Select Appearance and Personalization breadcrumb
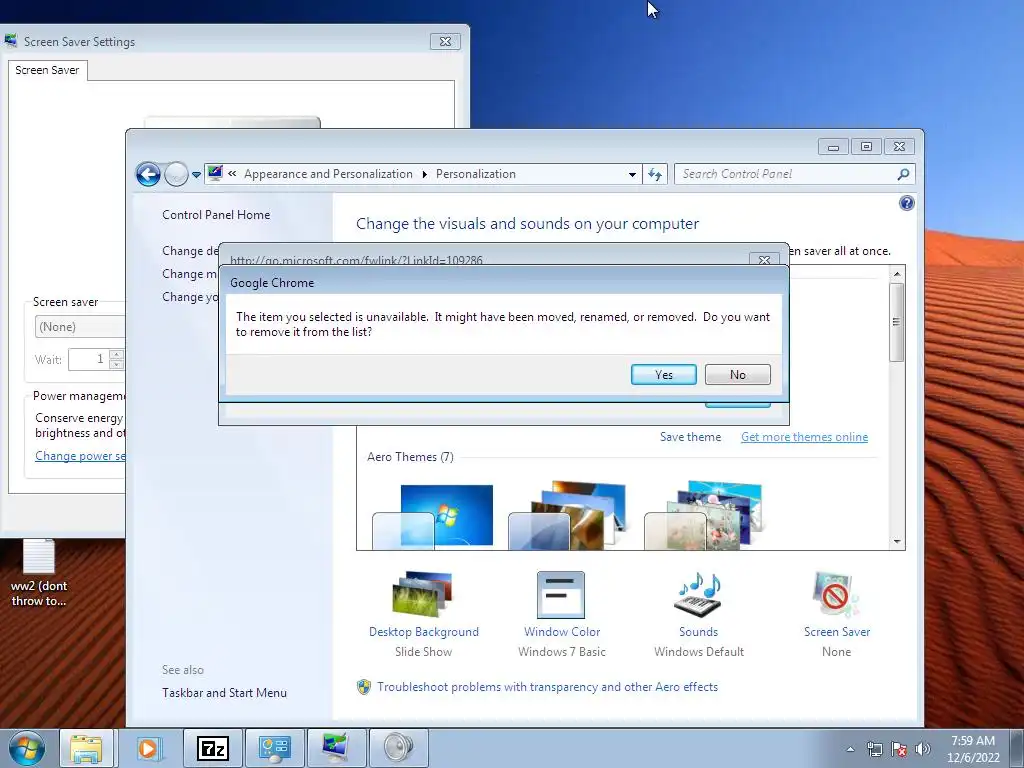Viewport: 1024px width, 768px height. click(328, 174)
